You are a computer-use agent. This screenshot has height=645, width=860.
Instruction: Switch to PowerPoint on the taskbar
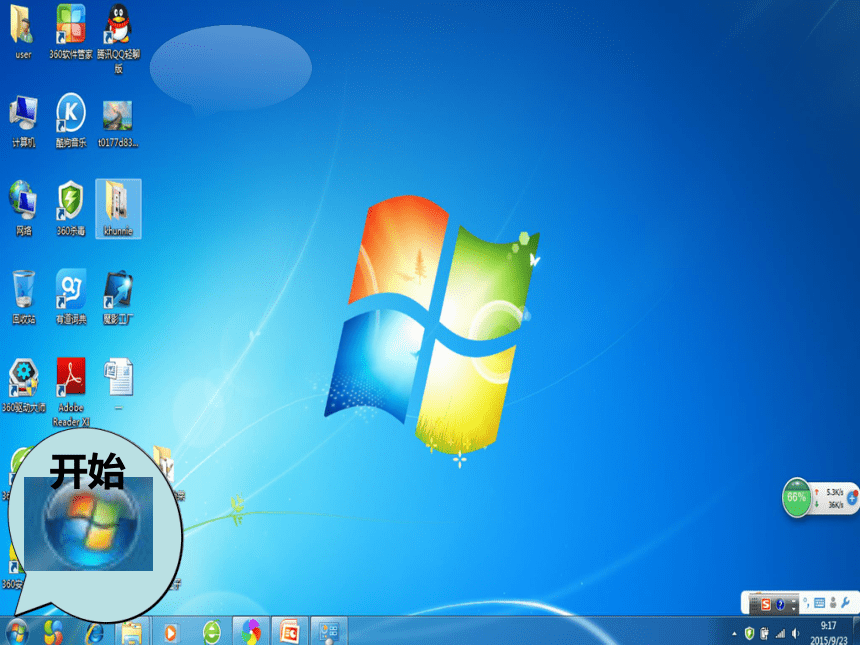coord(290,631)
